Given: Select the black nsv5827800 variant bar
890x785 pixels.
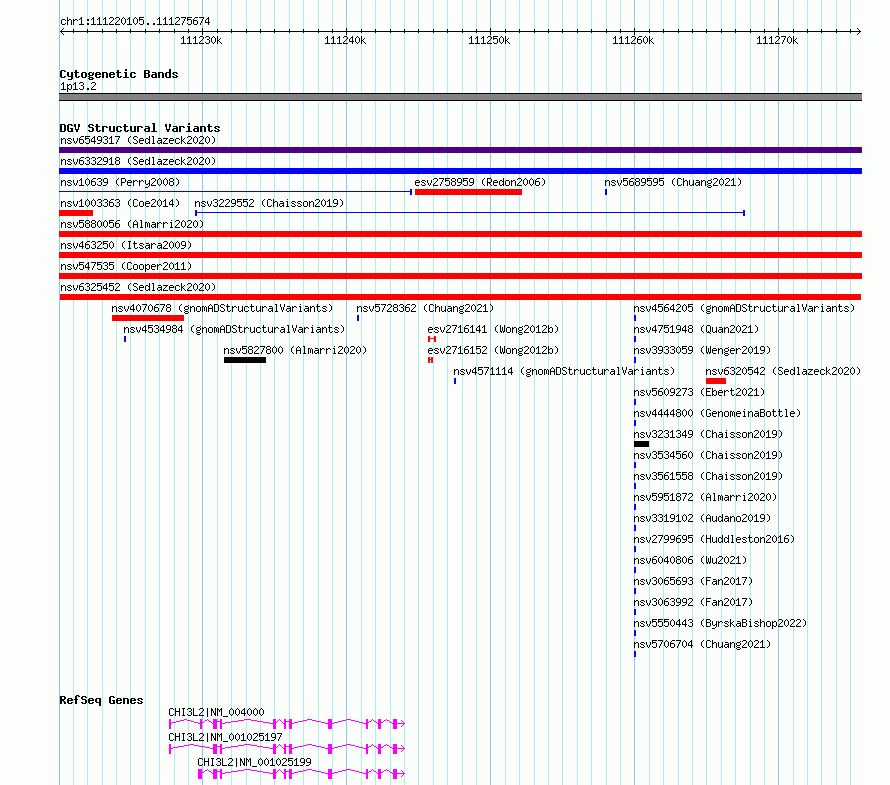Looking at the screenshot, I should click(x=245, y=360).
